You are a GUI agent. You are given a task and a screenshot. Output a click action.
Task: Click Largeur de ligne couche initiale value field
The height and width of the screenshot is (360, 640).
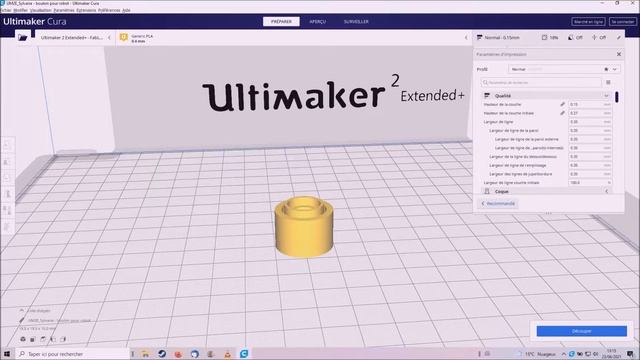click(590, 182)
